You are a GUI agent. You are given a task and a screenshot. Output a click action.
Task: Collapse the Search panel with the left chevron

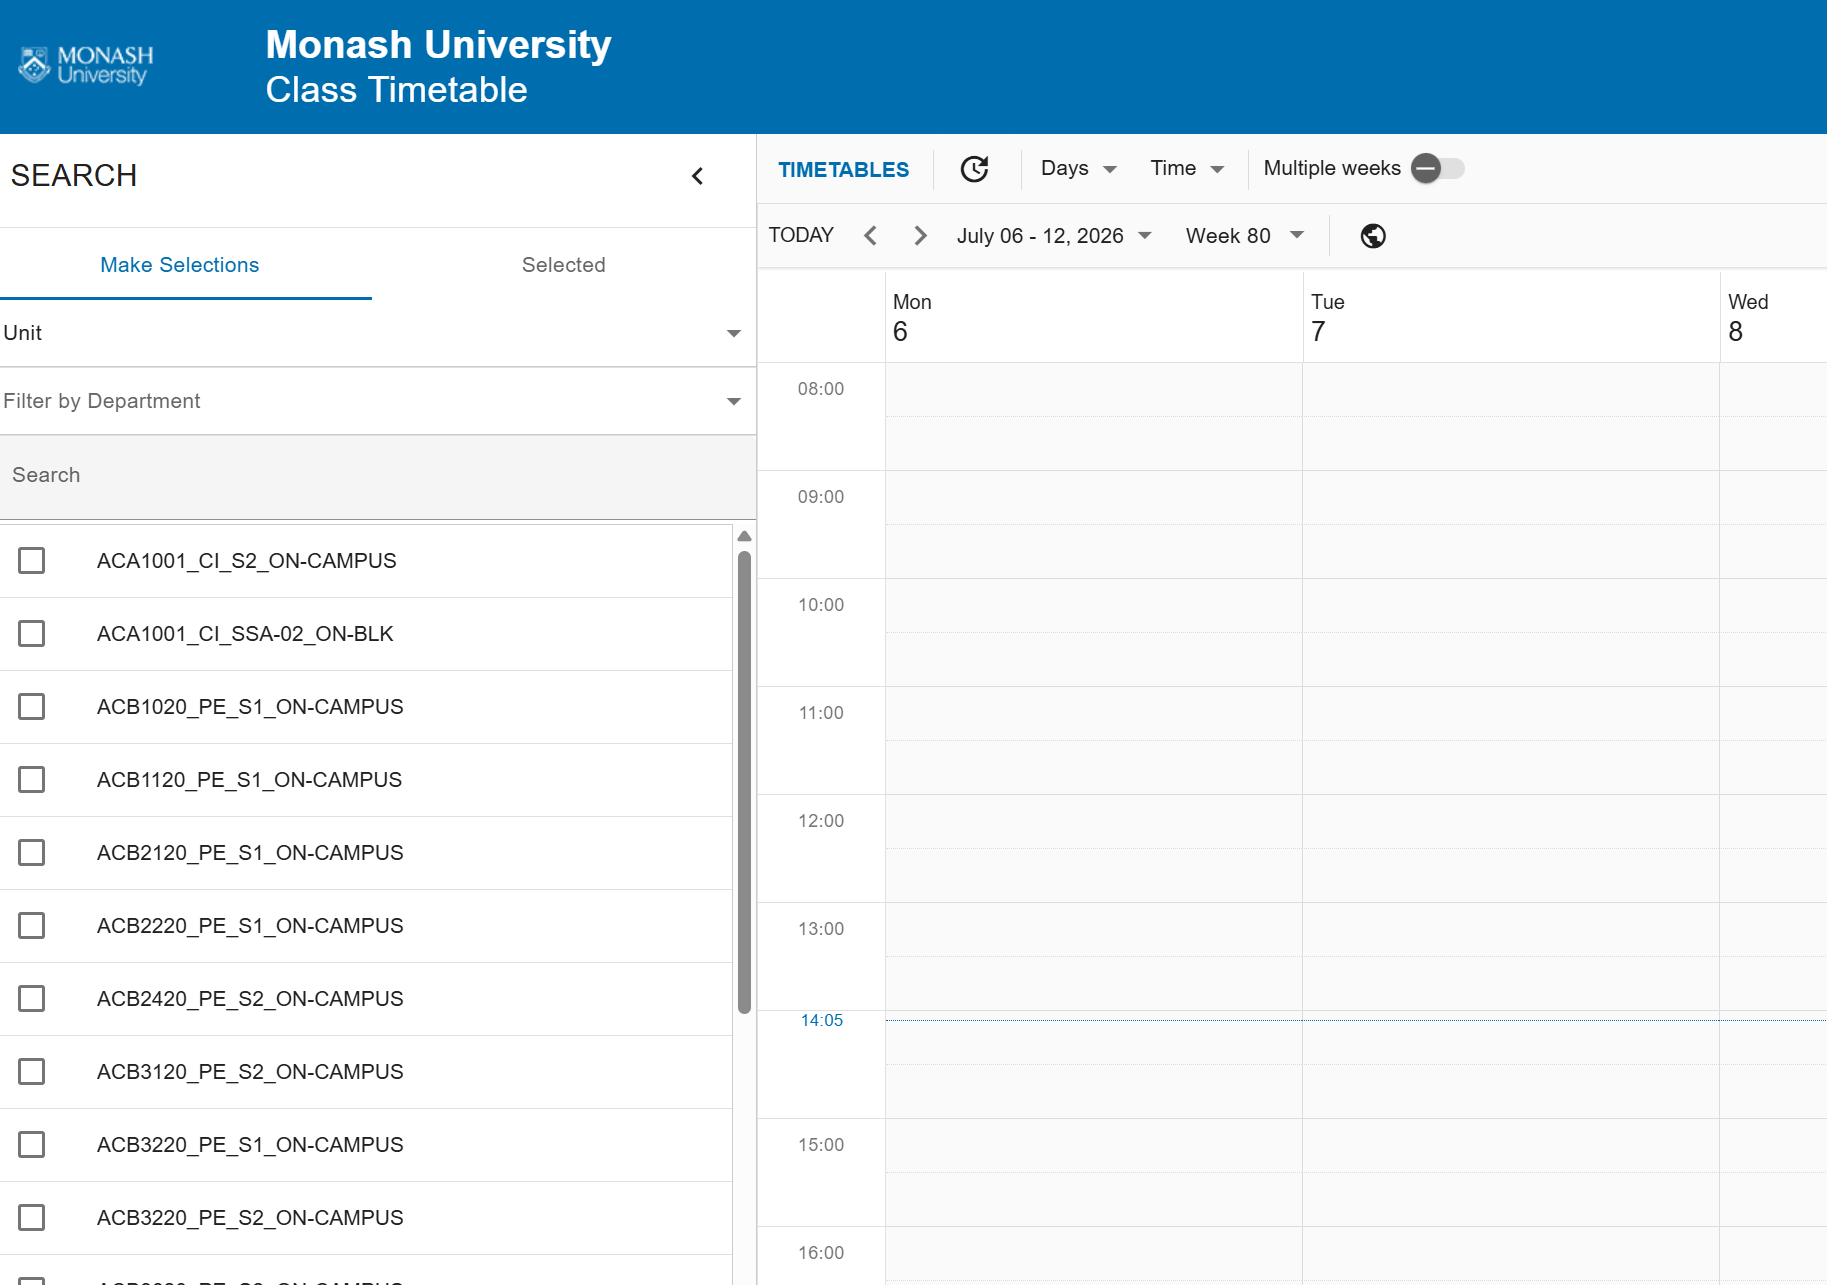point(697,176)
